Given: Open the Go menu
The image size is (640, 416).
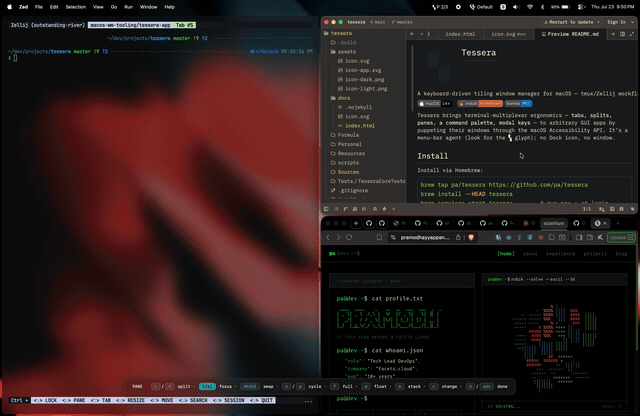Looking at the screenshot, I should pyautogui.click(x=114, y=7).
